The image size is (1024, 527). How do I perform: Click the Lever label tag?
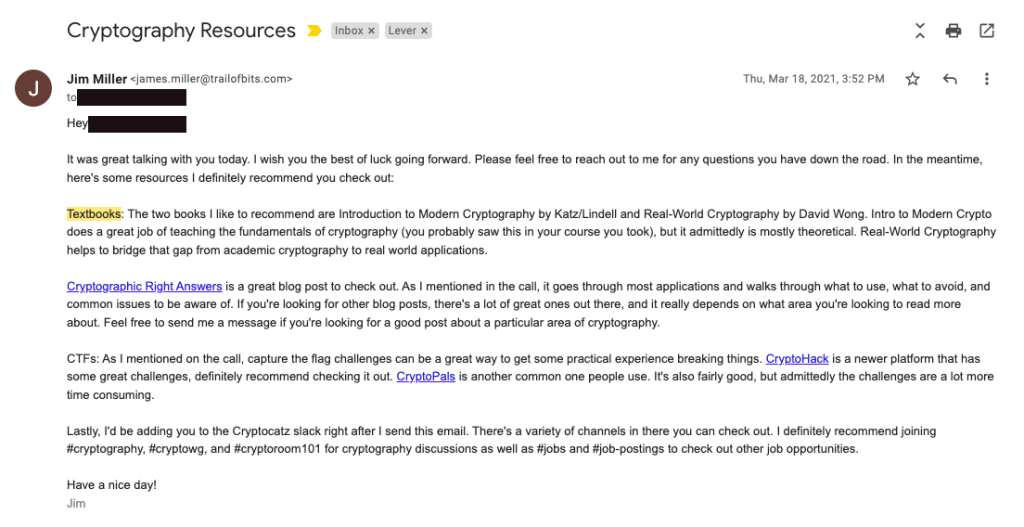pyautogui.click(x=402, y=31)
